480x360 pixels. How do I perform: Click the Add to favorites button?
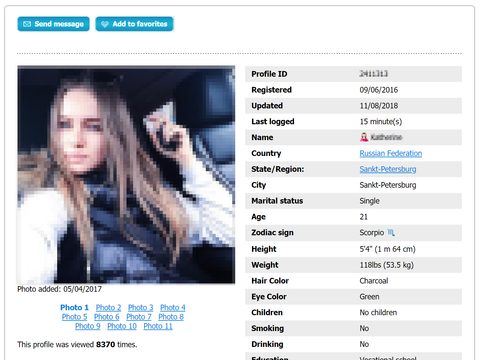[134, 24]
